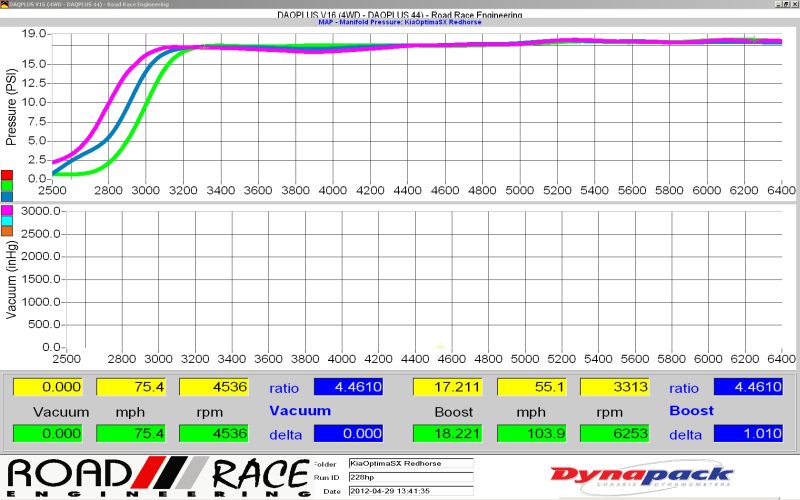Select the yellow rpm value 3313
This screenshot has width=800, height=500.
click(x=615, y=387)
